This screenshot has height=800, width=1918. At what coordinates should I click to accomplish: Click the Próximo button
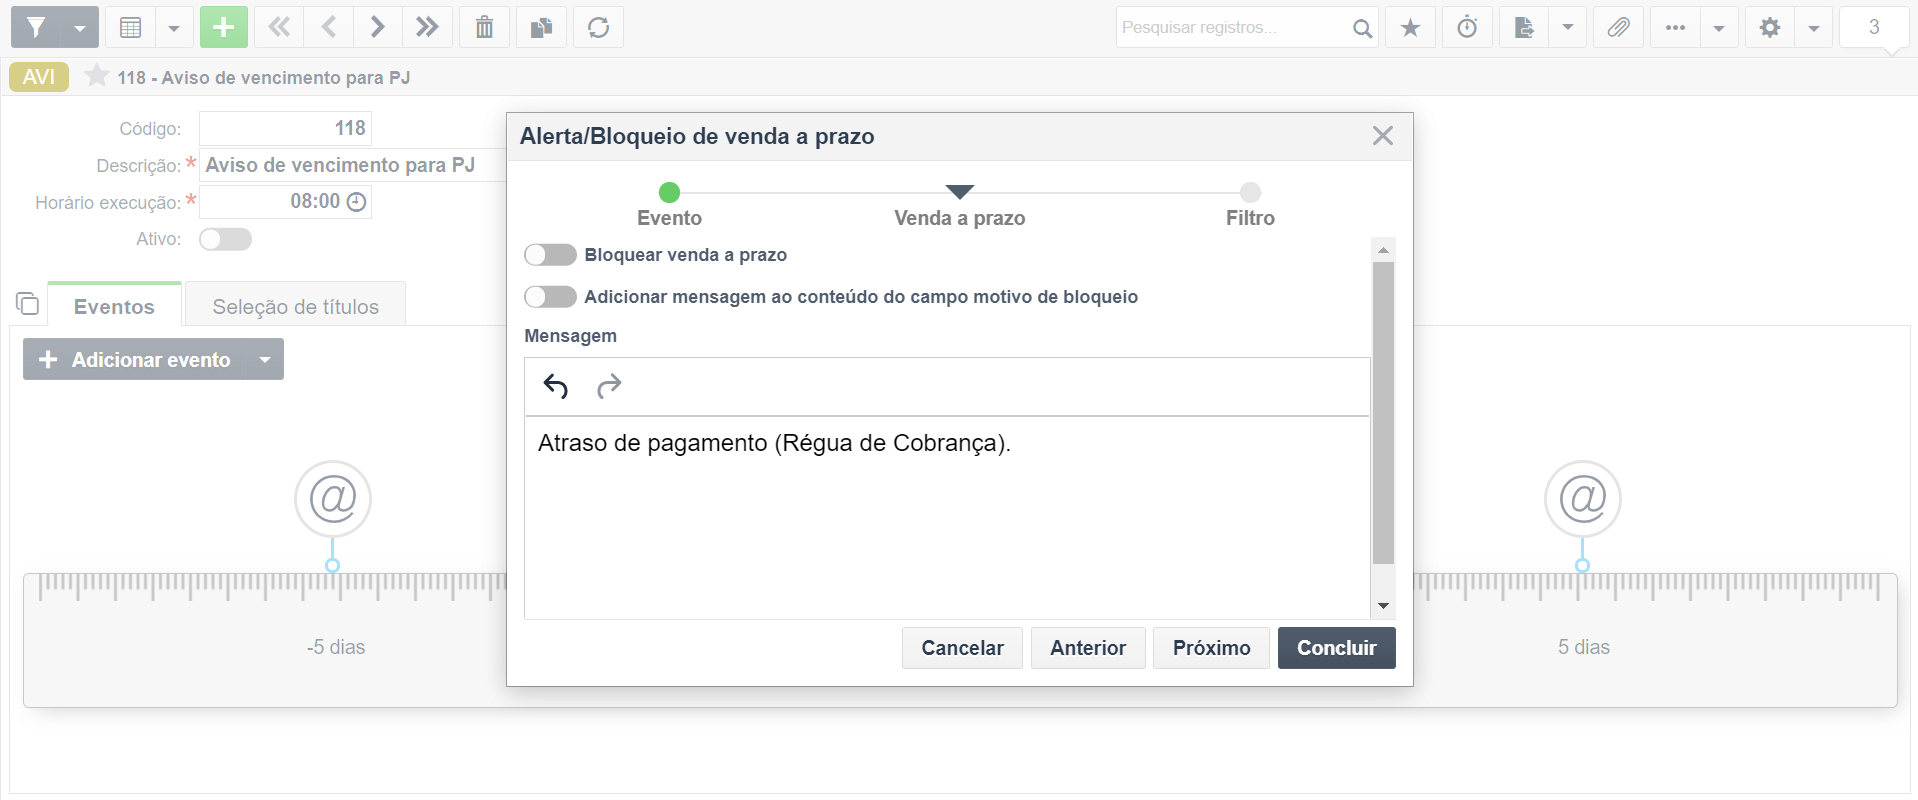pos(1211,648)
